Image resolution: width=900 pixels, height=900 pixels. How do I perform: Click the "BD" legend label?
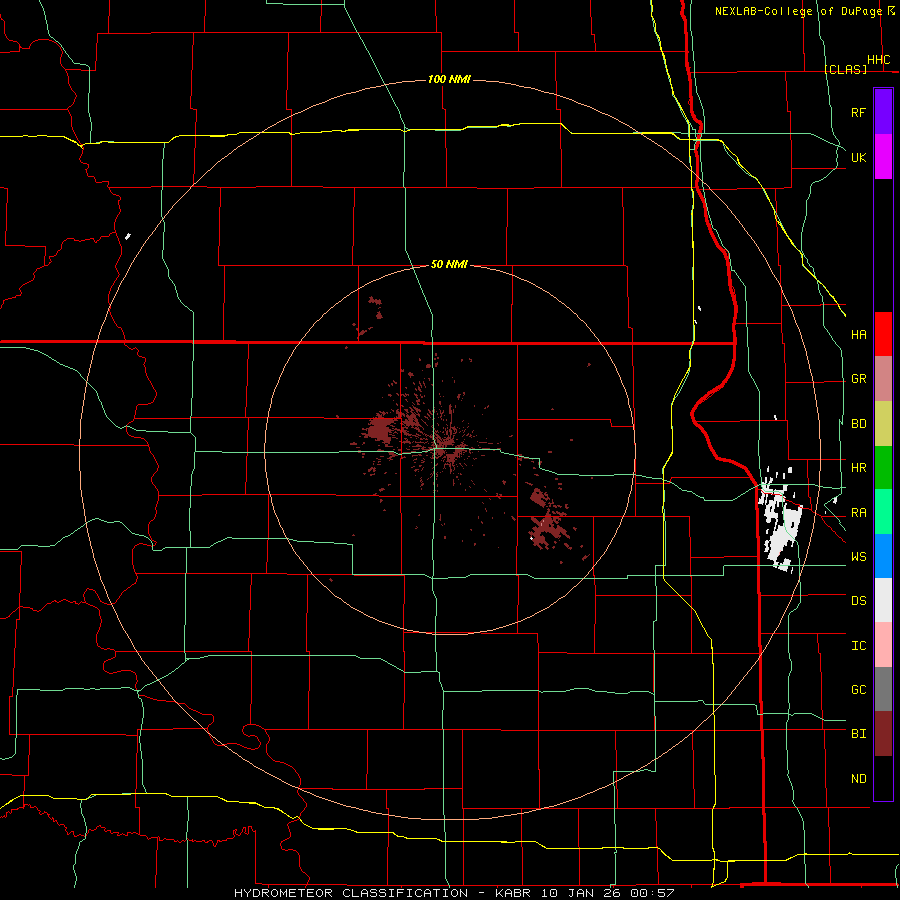859,424
